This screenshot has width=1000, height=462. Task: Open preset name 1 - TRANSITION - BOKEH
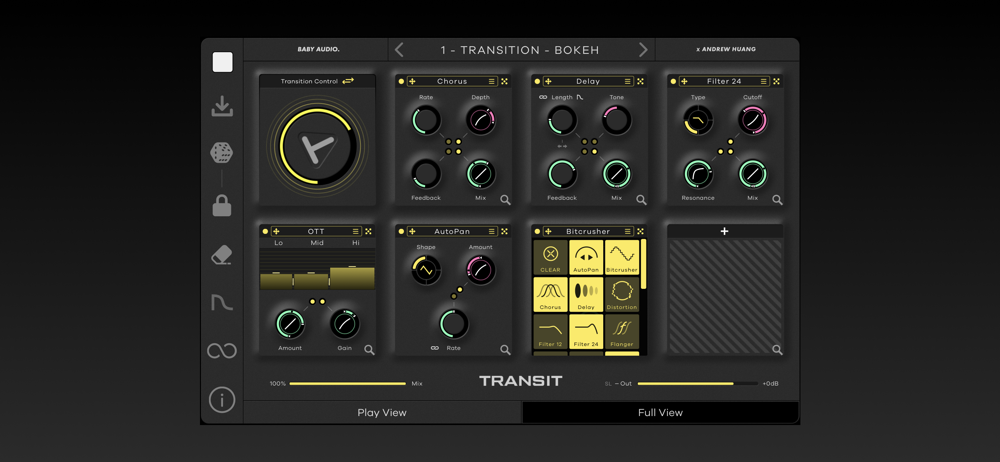tap(520, 50)
